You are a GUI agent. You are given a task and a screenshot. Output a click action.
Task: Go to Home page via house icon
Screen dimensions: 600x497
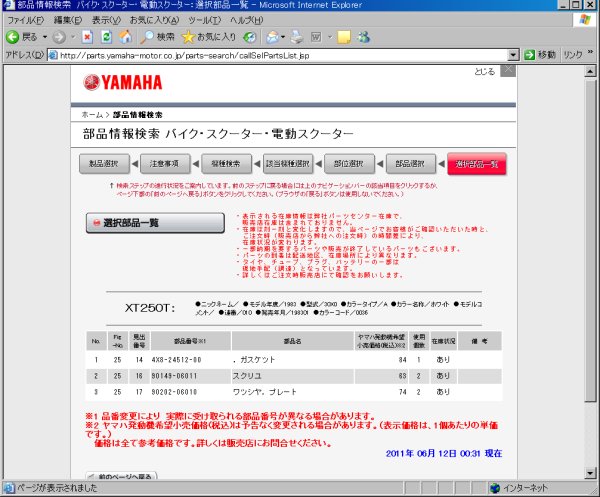tap(125, 37)
